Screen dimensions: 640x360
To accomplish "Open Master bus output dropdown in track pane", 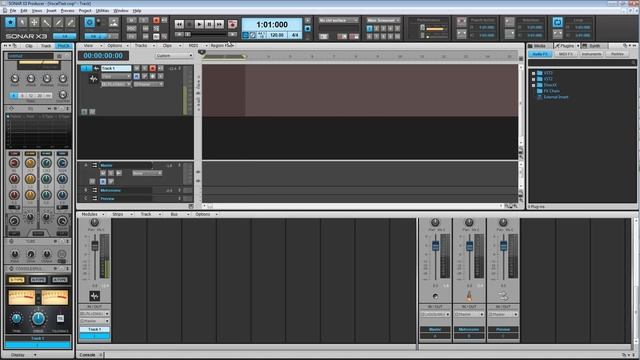I will point(147,173).
